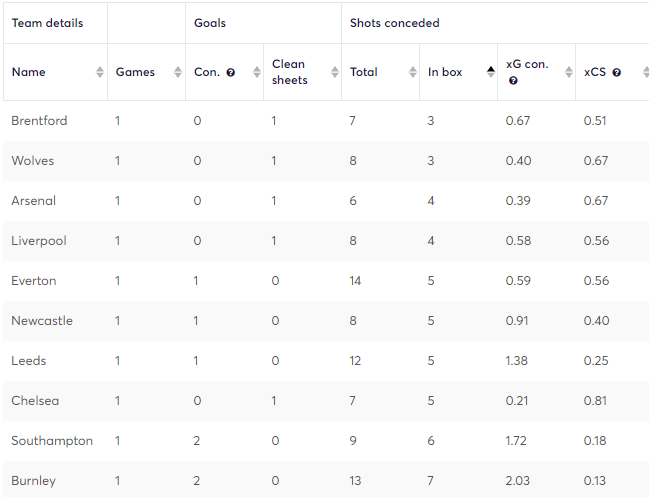Viewport: 649px width, 497px height.
Task: Select the Brentford row name
Action: point(39,121)
